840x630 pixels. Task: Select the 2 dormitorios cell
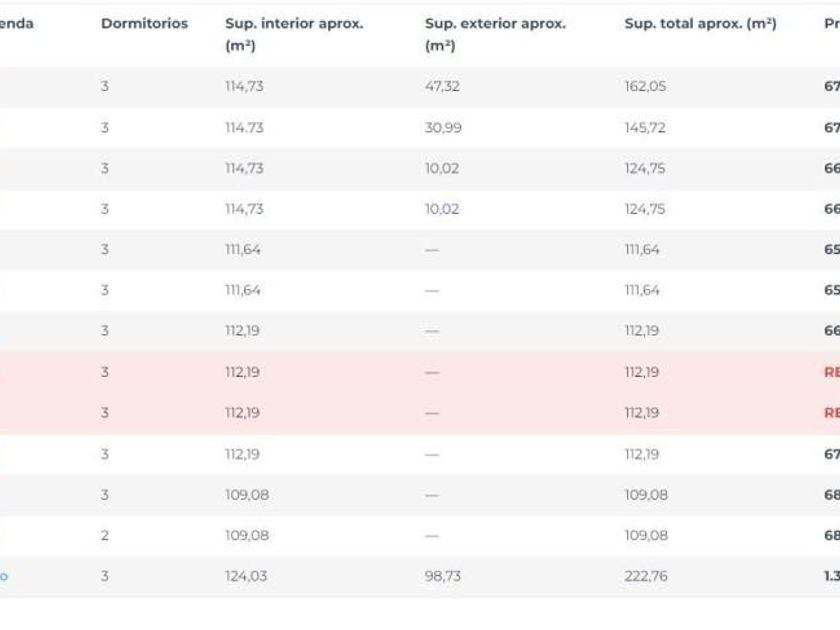104,535
